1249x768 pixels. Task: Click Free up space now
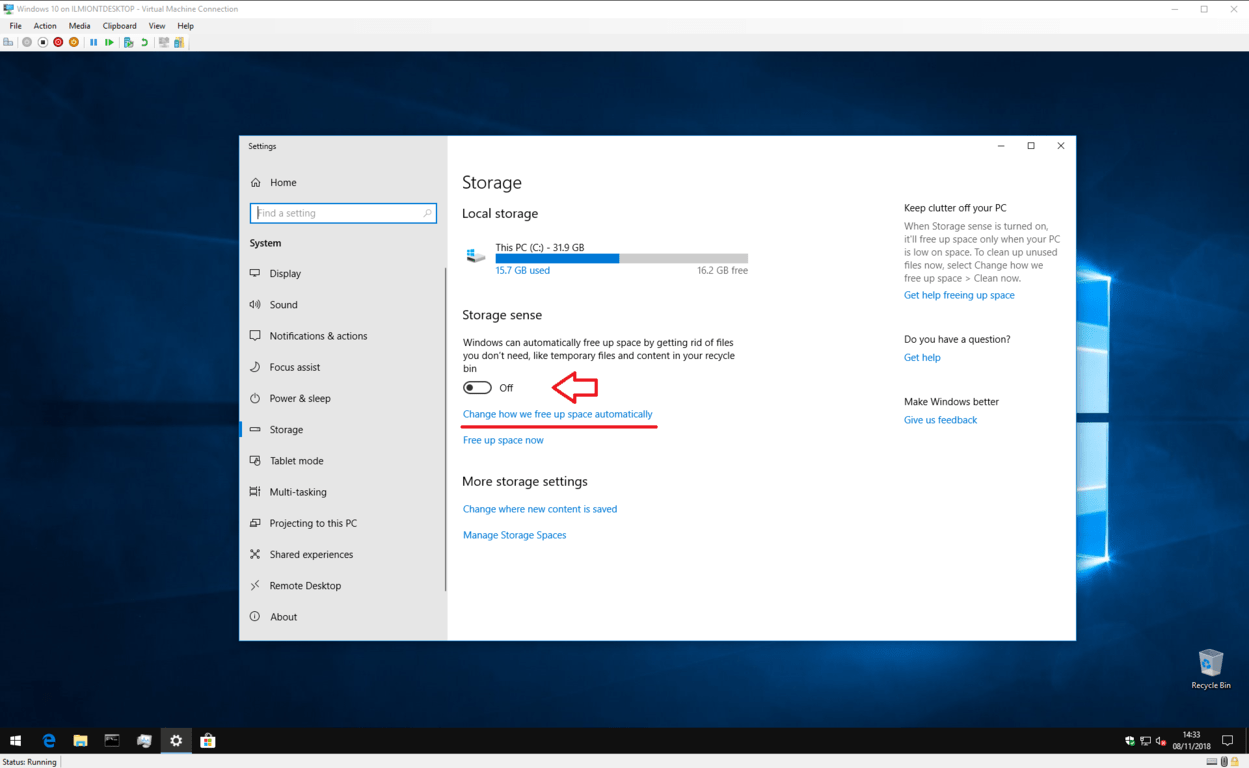click(503, 439)
